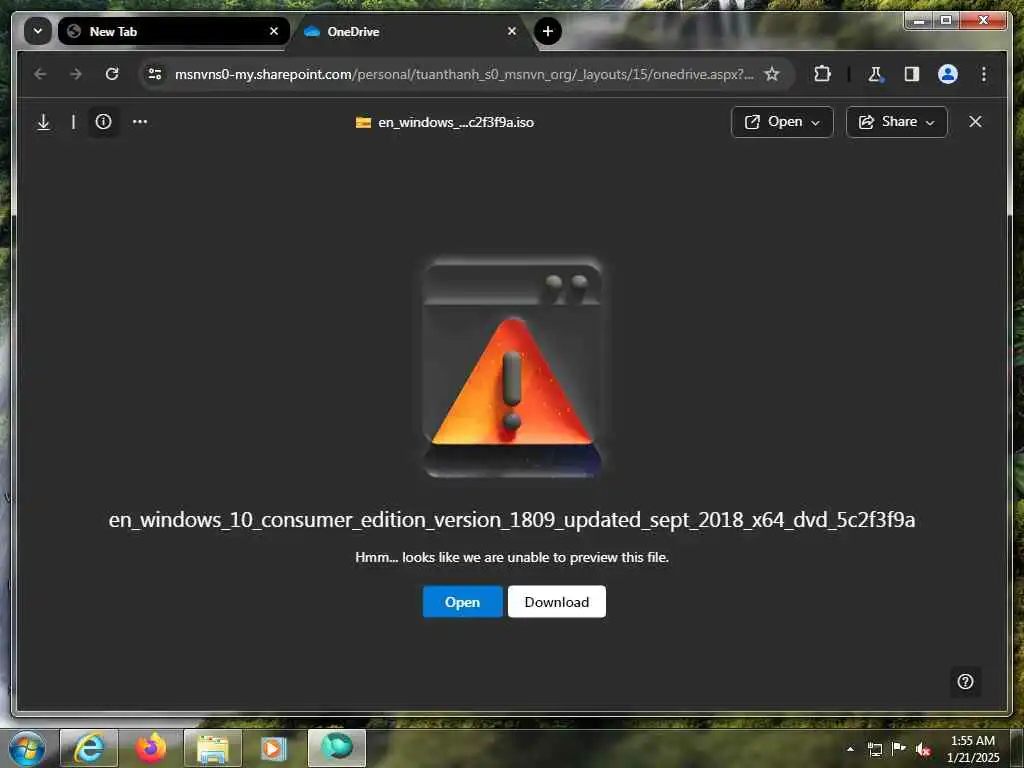Expand the tab search dropdown arrow
The height and width of the screenshot is (768, 1024).
point(38,31)
